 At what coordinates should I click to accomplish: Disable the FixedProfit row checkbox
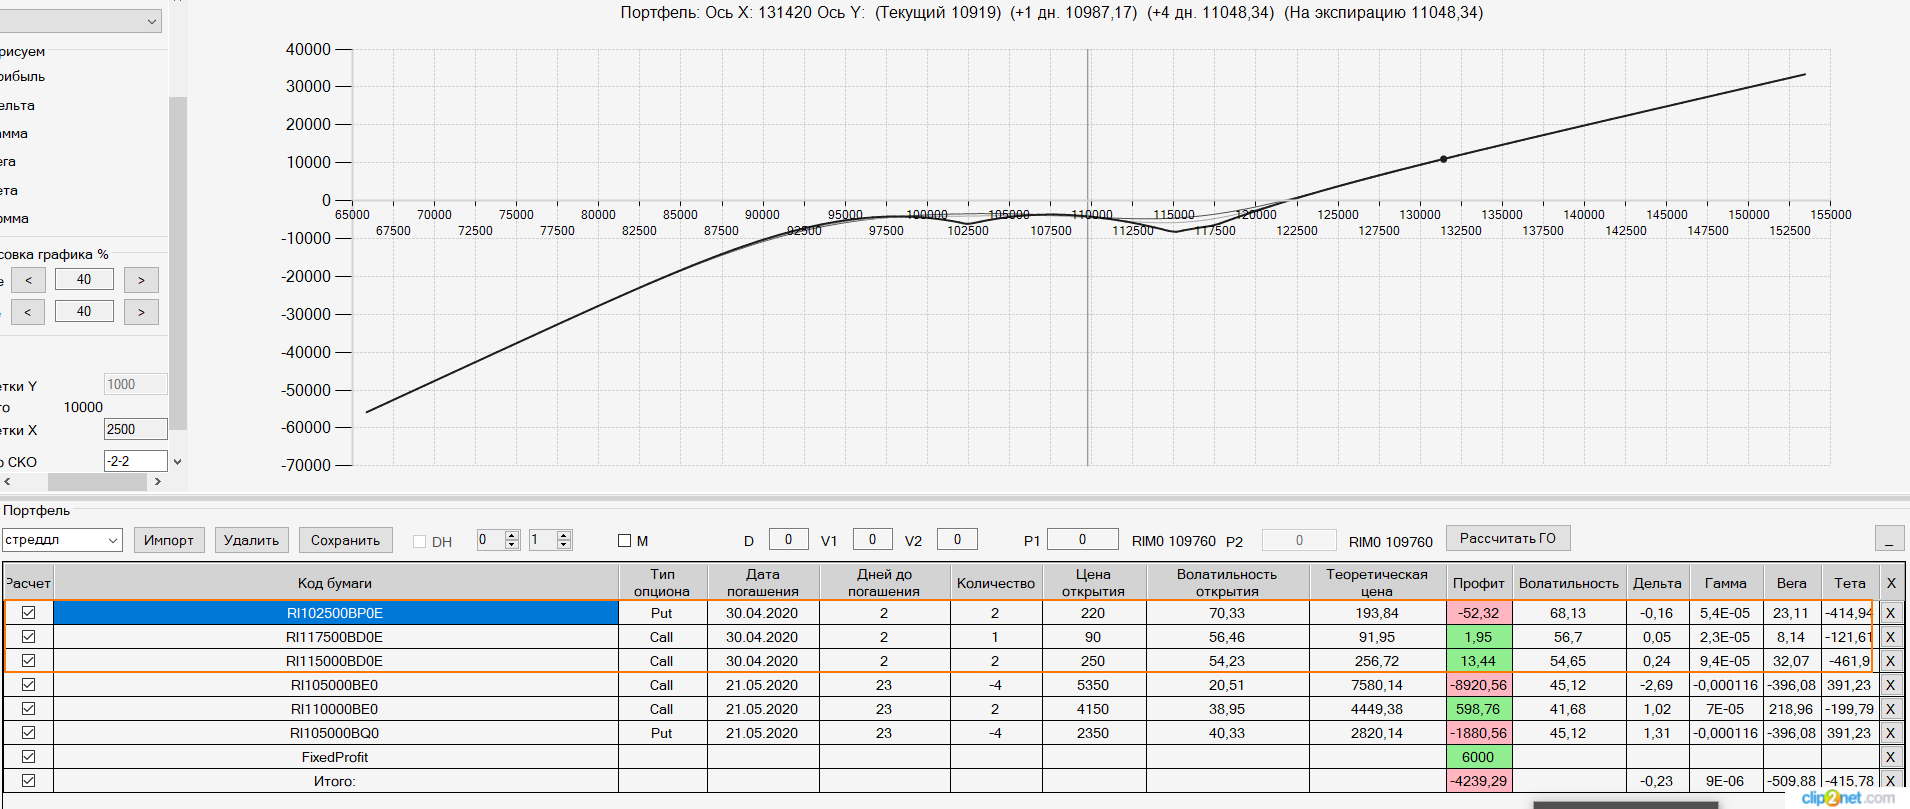coord(29,757)
